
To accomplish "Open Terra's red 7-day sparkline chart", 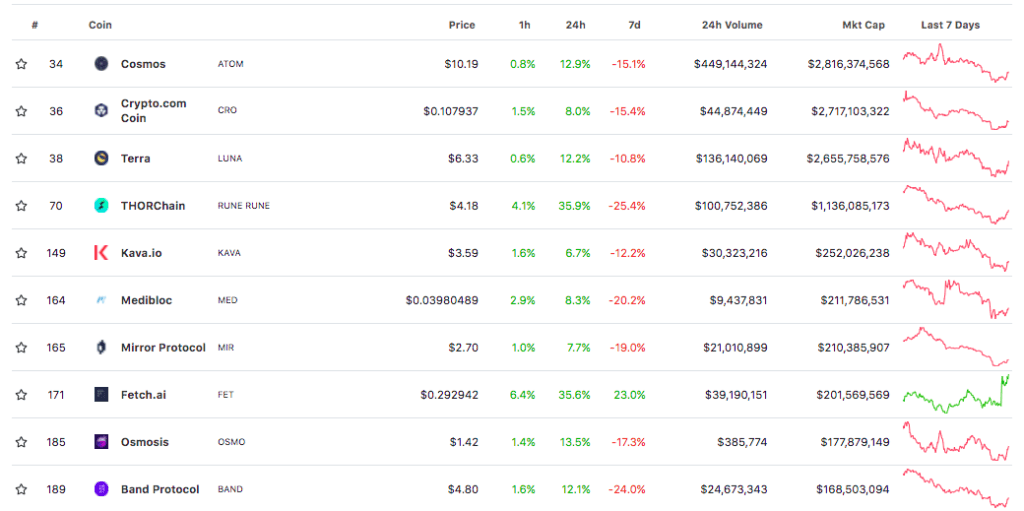I will (x=956, y=158).
